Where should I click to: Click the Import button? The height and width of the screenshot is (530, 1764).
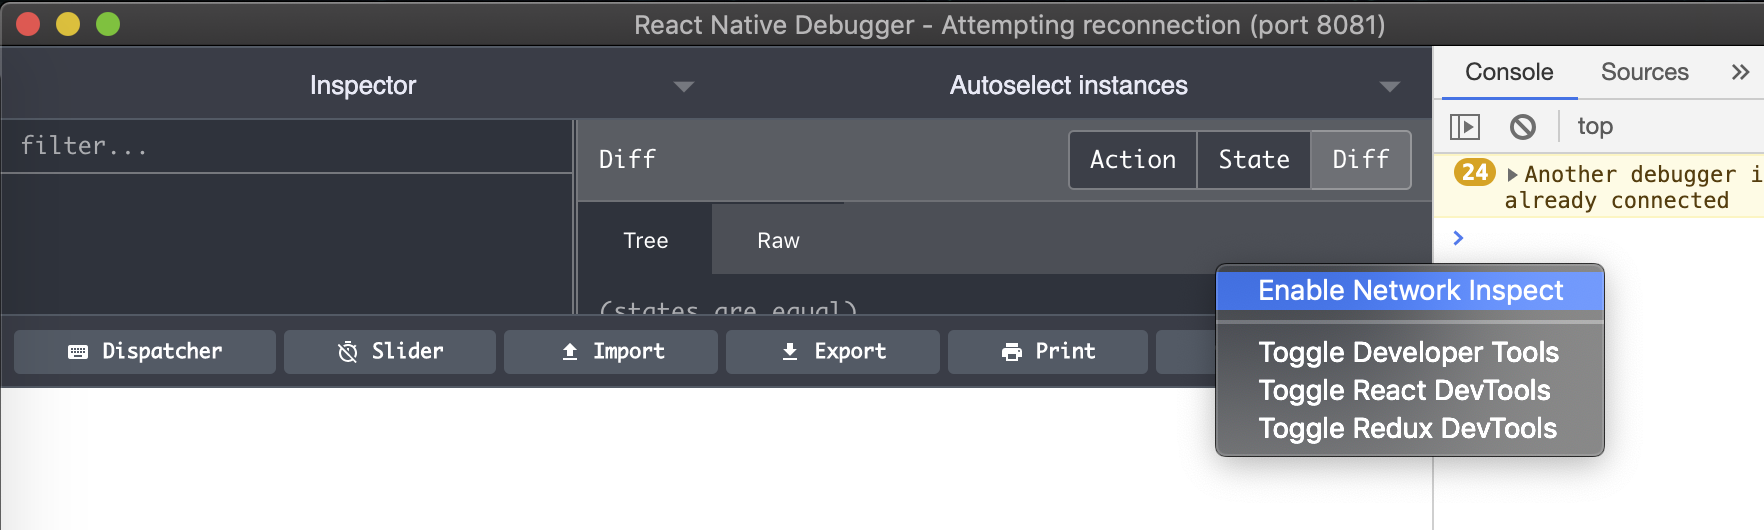pyautogui.click(x=611, y=352)
